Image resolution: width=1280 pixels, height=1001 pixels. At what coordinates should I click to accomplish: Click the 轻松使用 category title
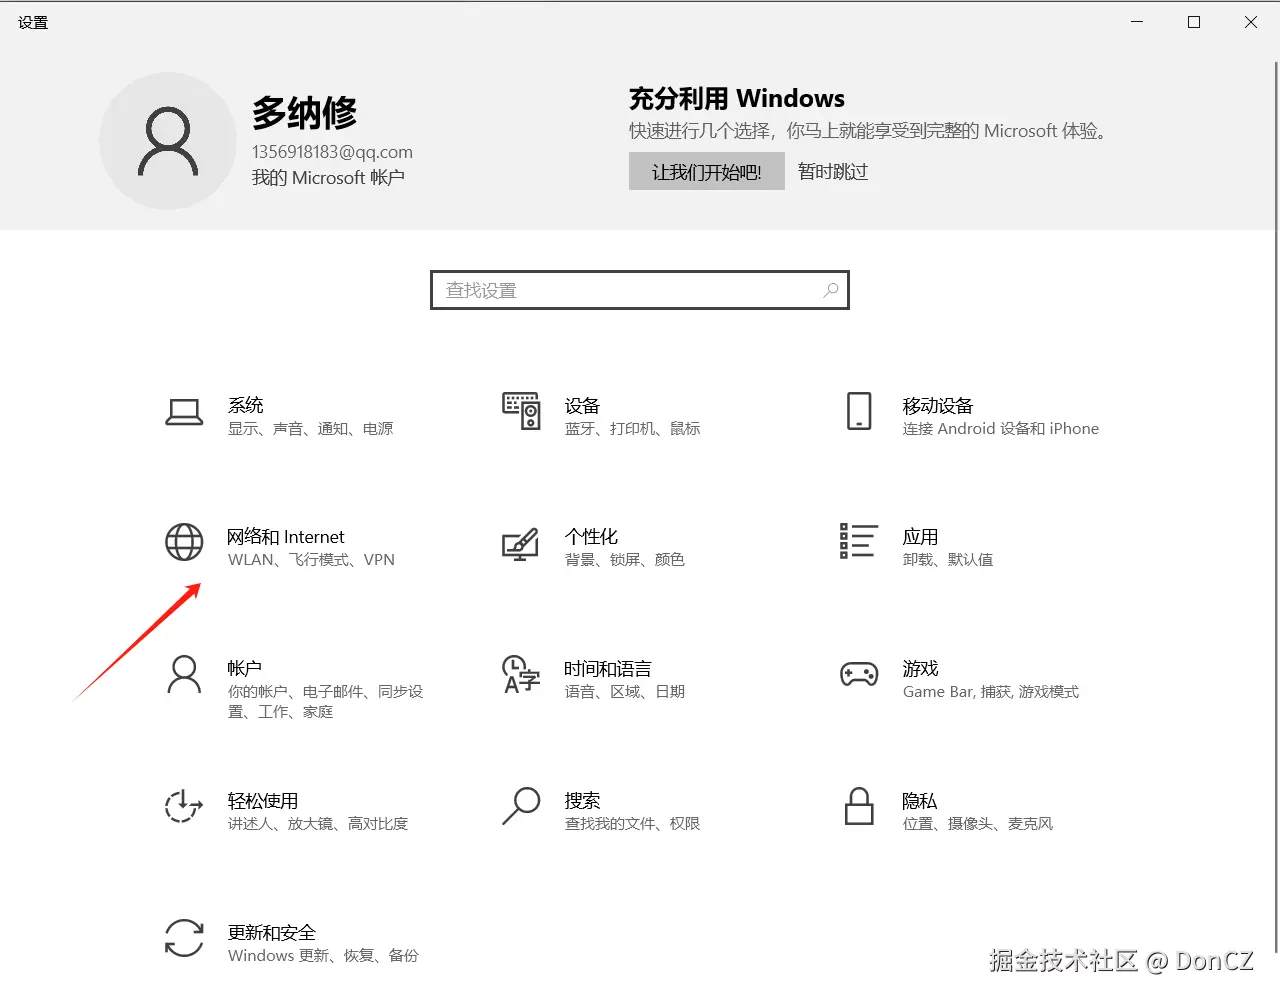(x=263, y=800)
